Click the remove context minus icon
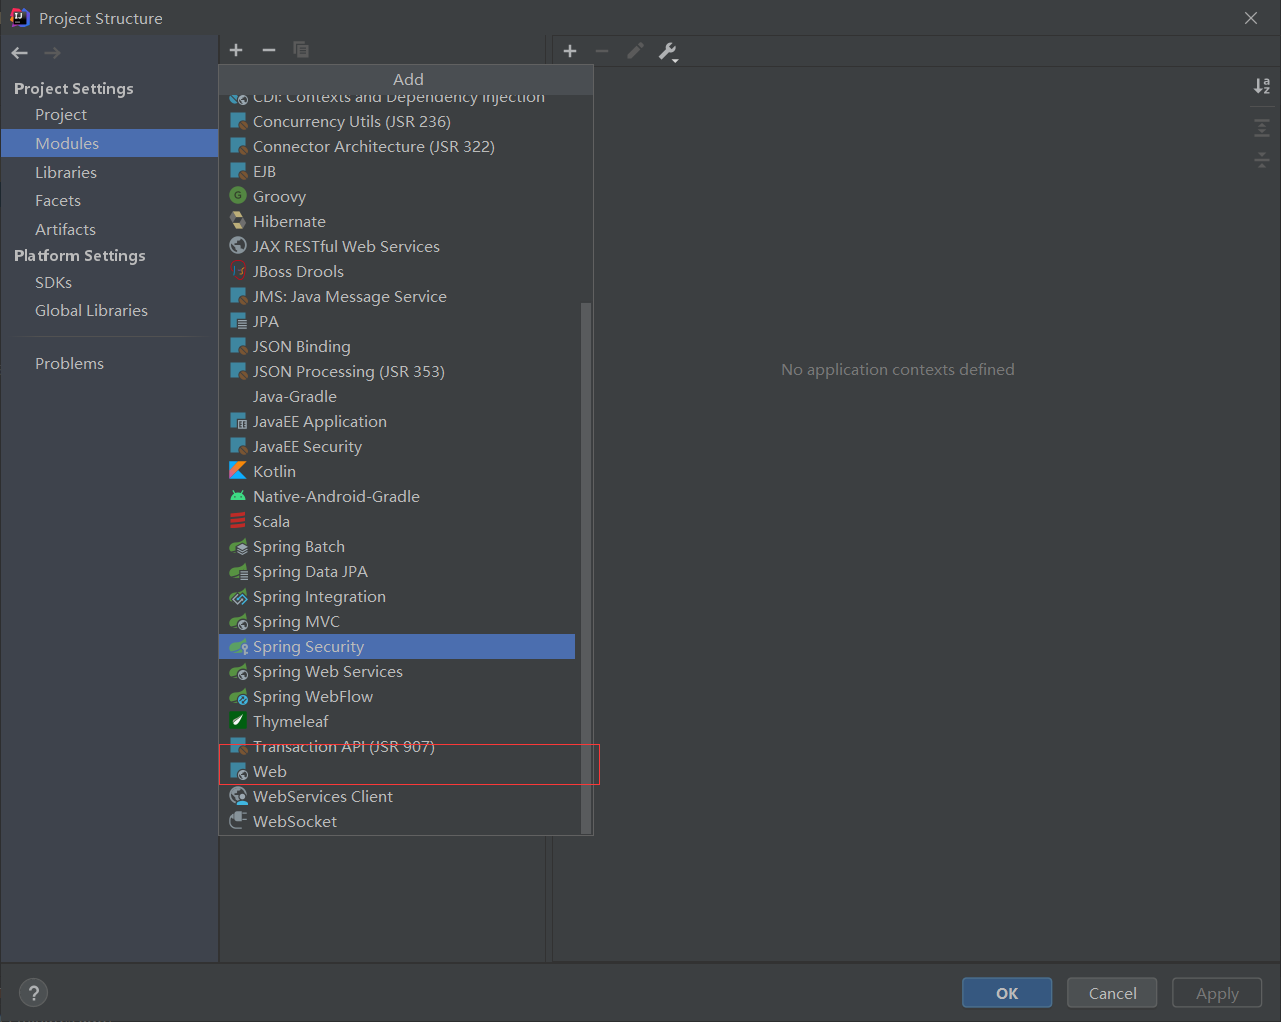This screenshot has width=1281, height=1022. click(602, 51)
